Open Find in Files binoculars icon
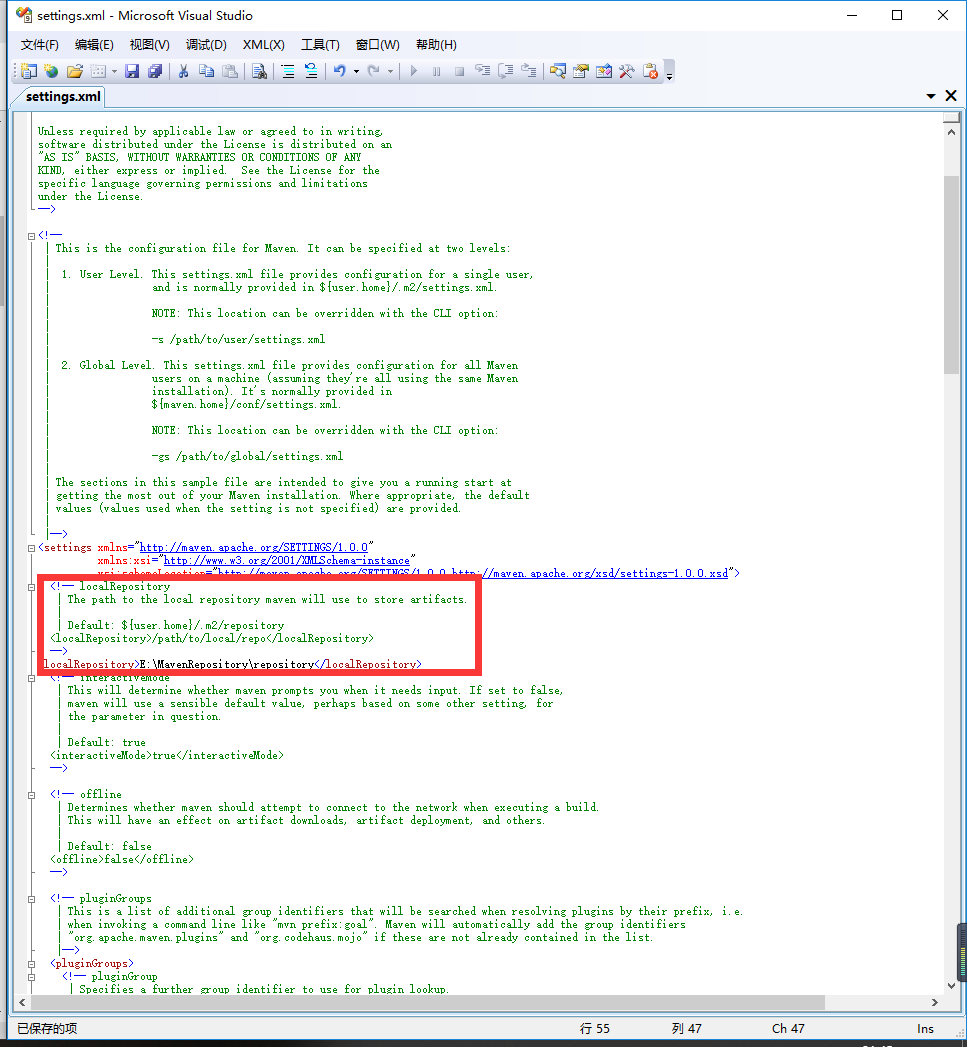 tap(260, 71)
